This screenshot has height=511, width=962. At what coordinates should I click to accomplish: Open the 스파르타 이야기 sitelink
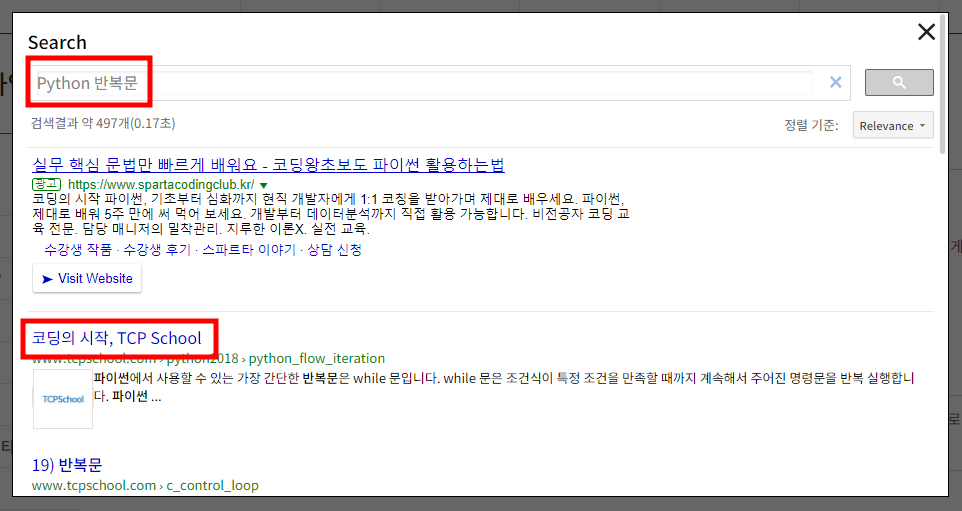(x=248, y=250)
